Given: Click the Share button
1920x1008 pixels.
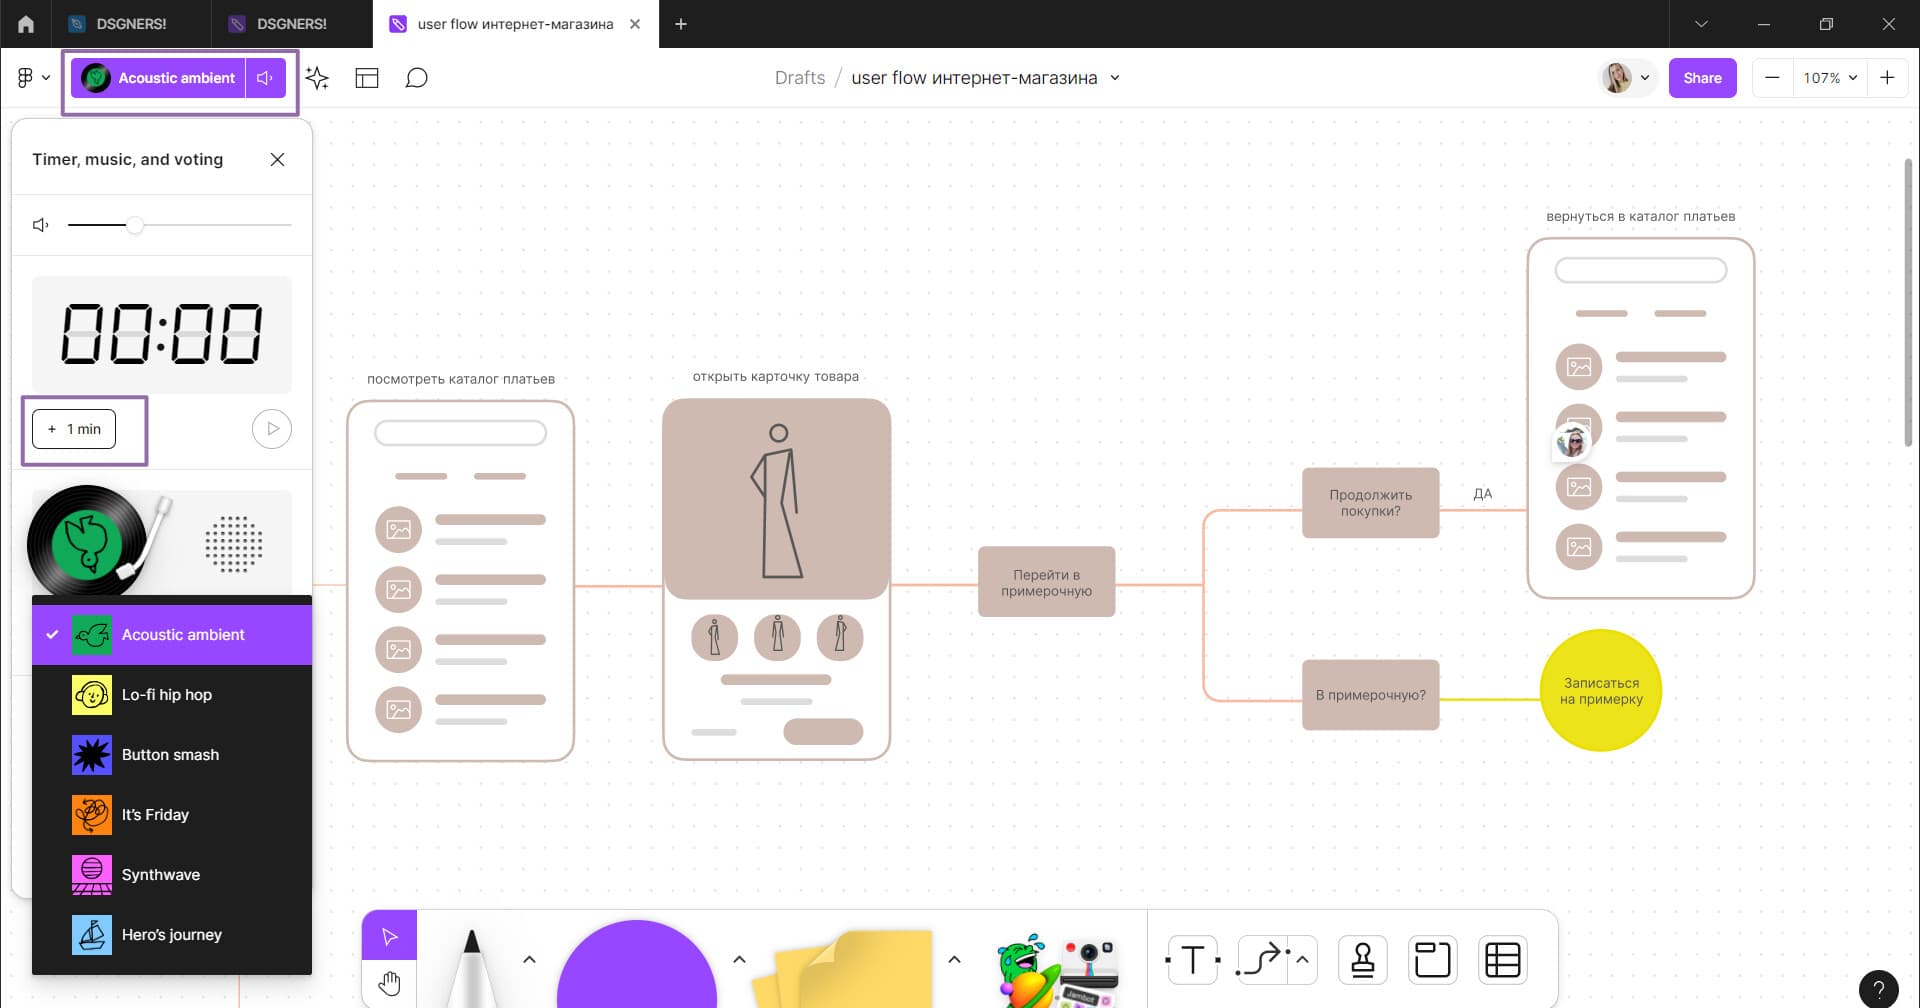Looking at the screenshot, I should point(1702,78).
